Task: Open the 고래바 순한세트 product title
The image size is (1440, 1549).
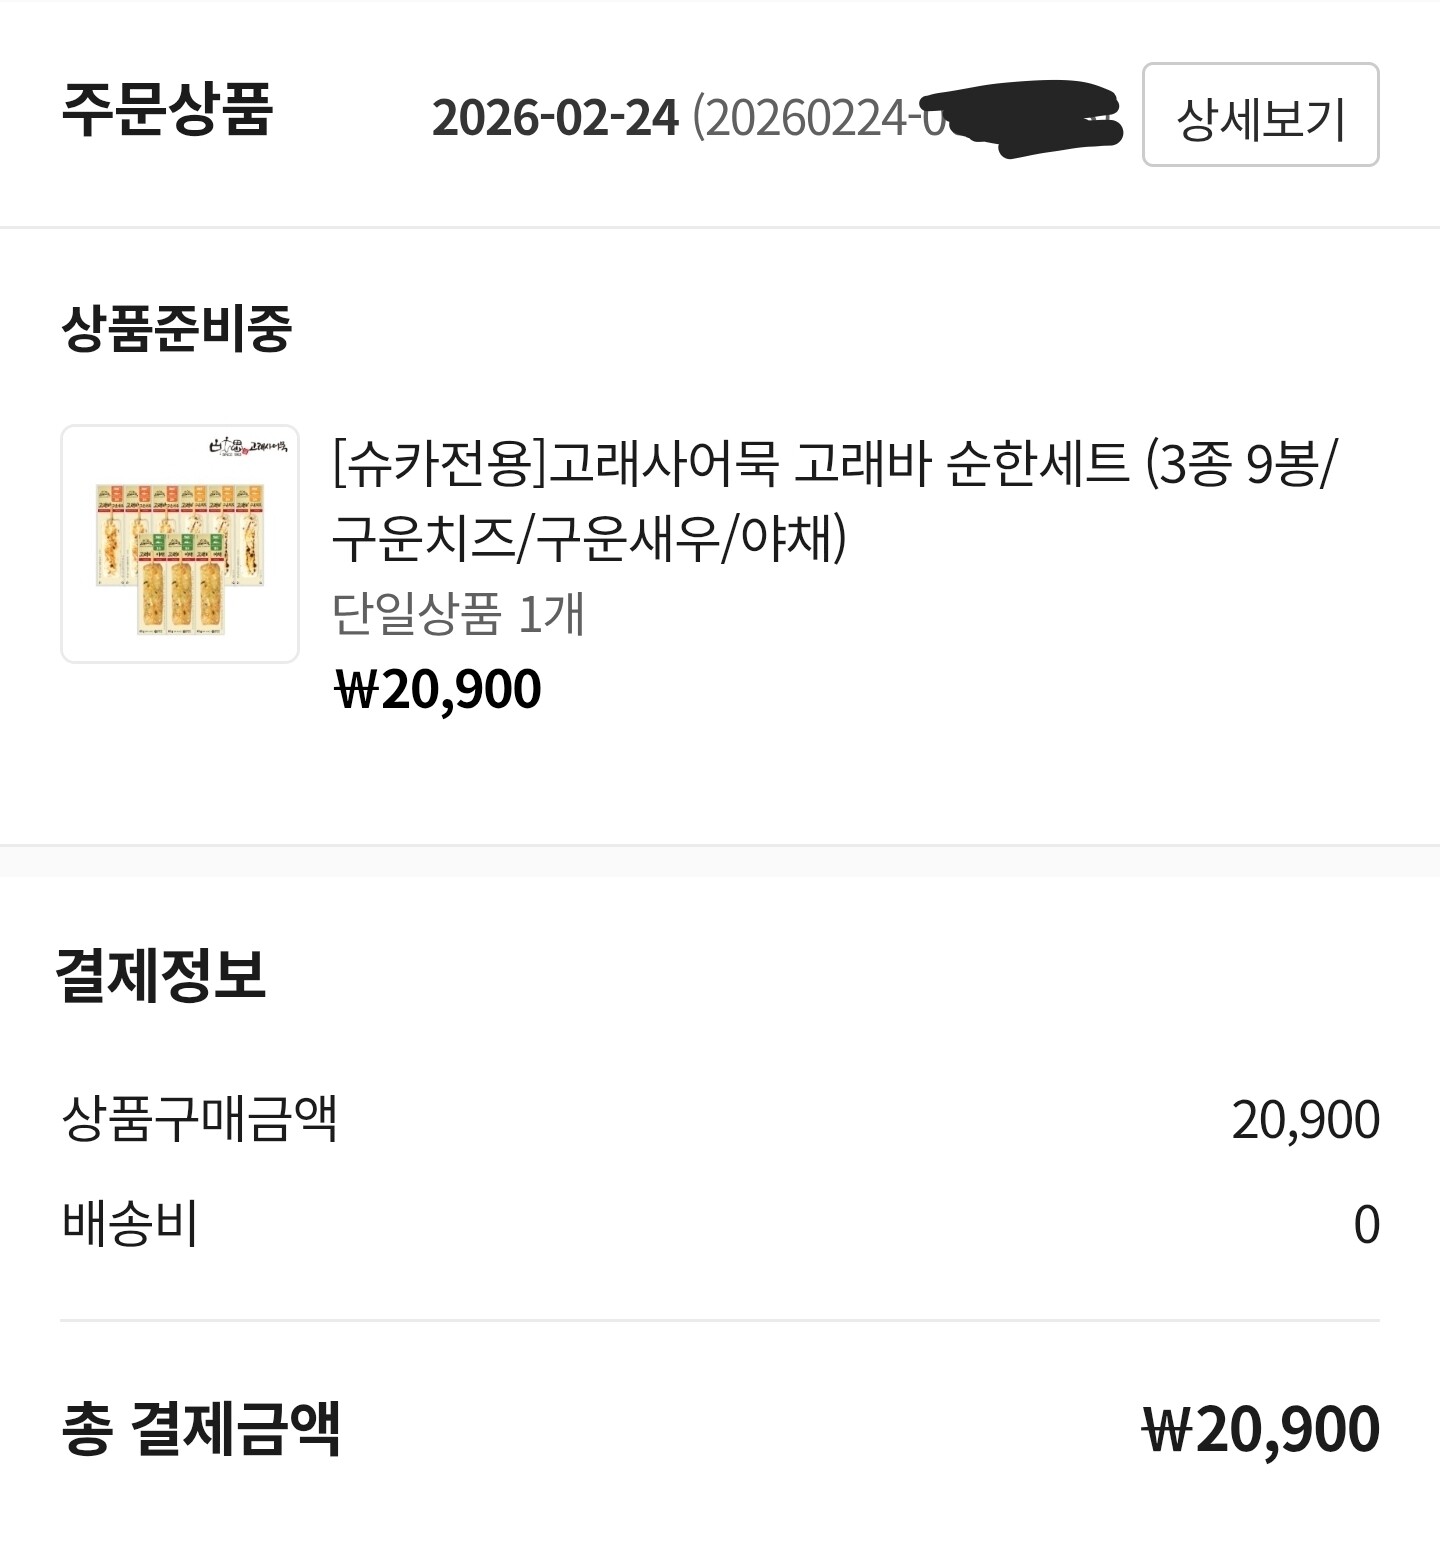Action: click(x=833, y=500)
